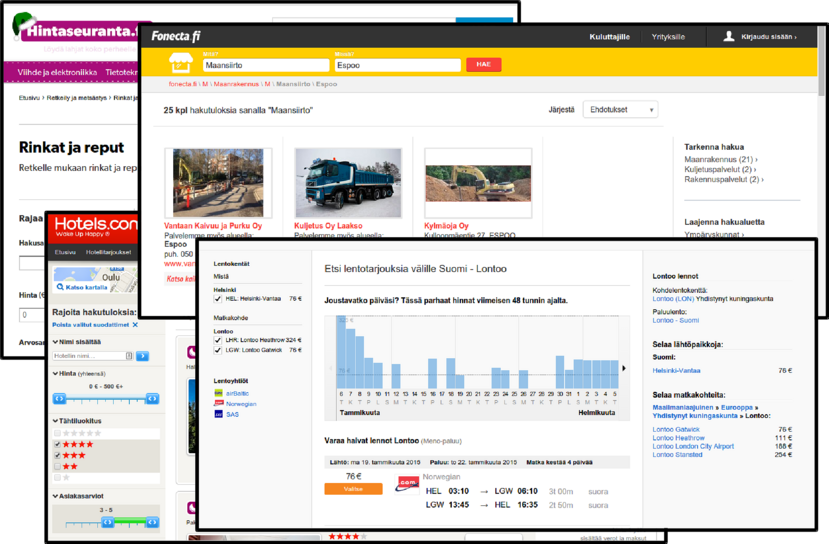Click the orange Valitse button for 76 € flight
This screenshot has width=829, height=544.
coord(353,489)
